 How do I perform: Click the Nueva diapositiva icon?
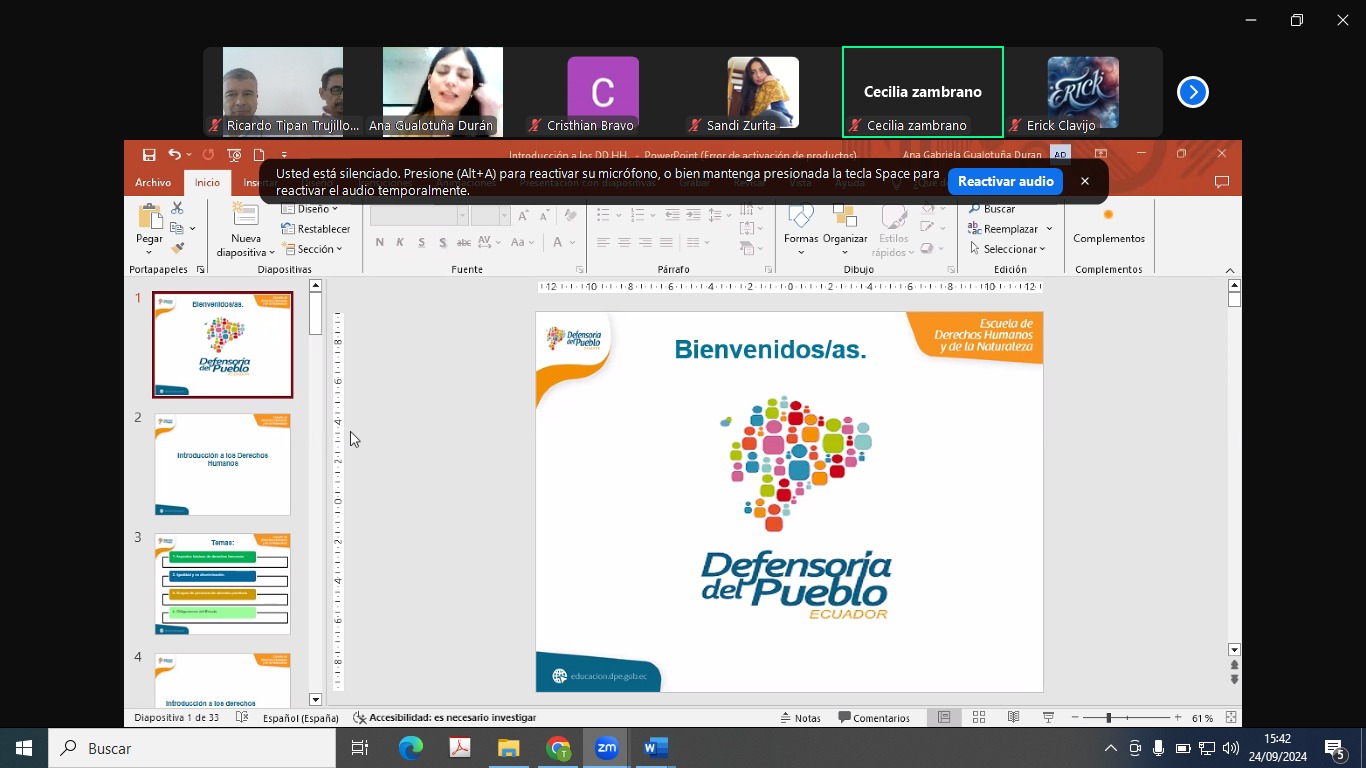tap(246, 215)
